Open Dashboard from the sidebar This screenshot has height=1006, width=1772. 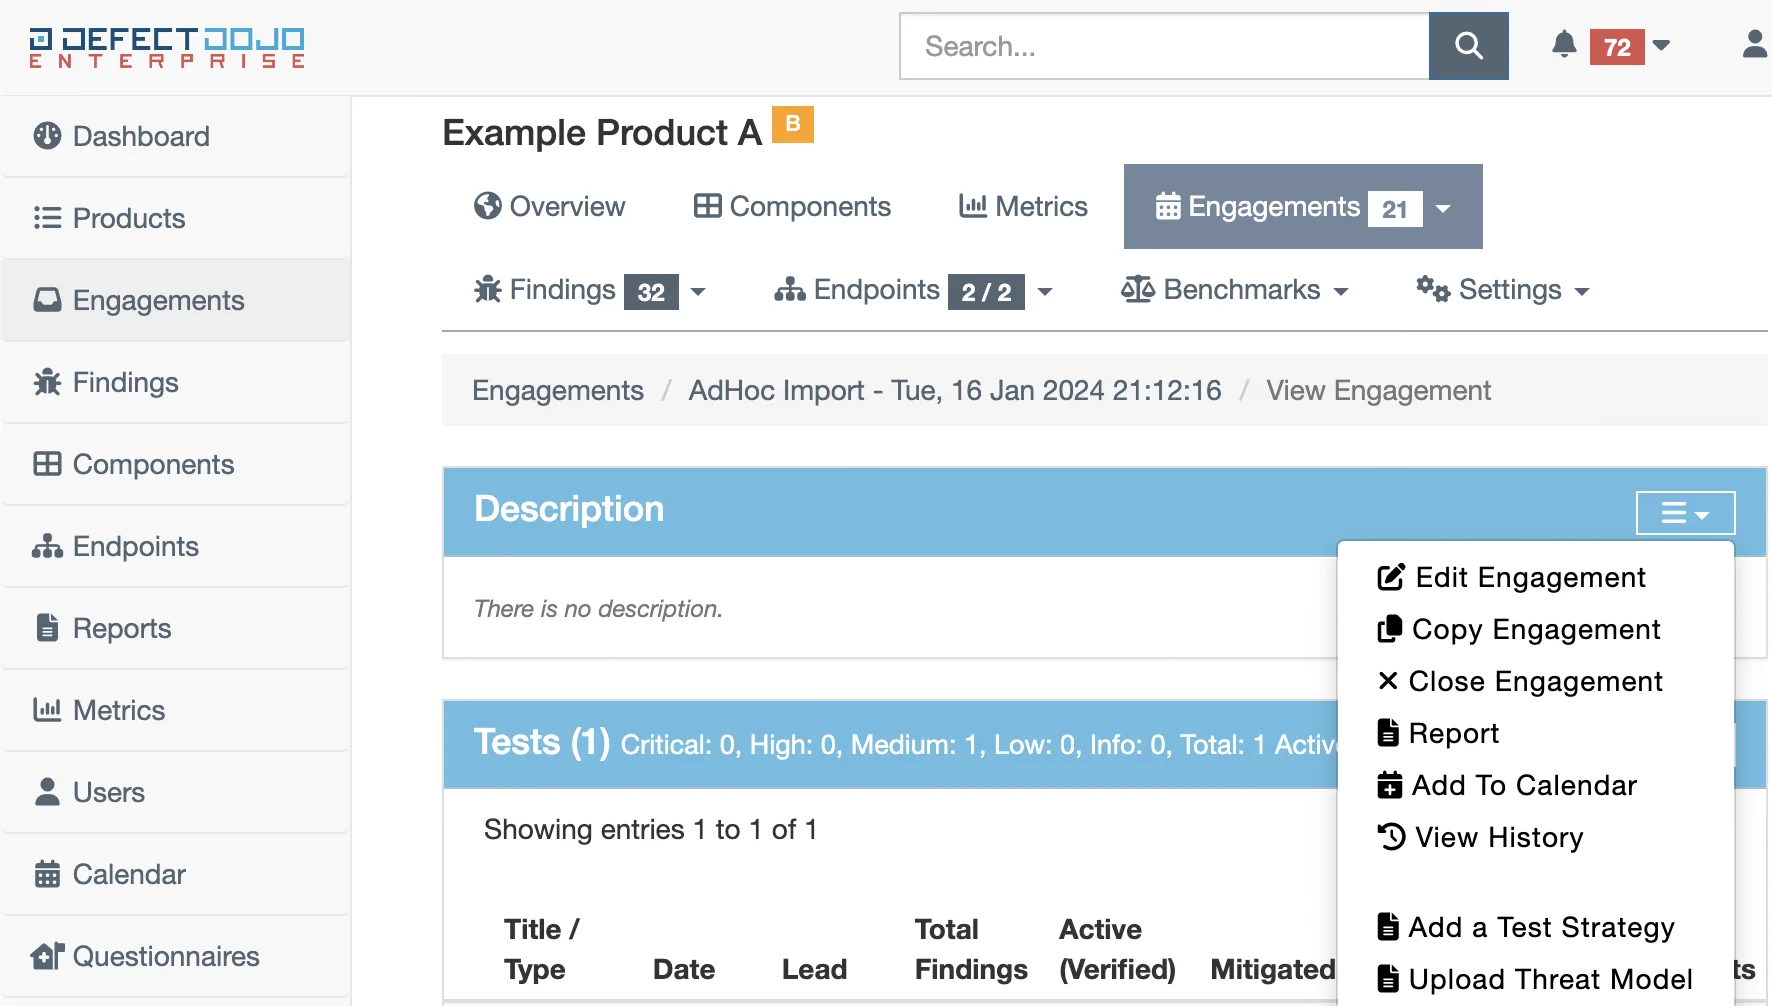point(141,136)
